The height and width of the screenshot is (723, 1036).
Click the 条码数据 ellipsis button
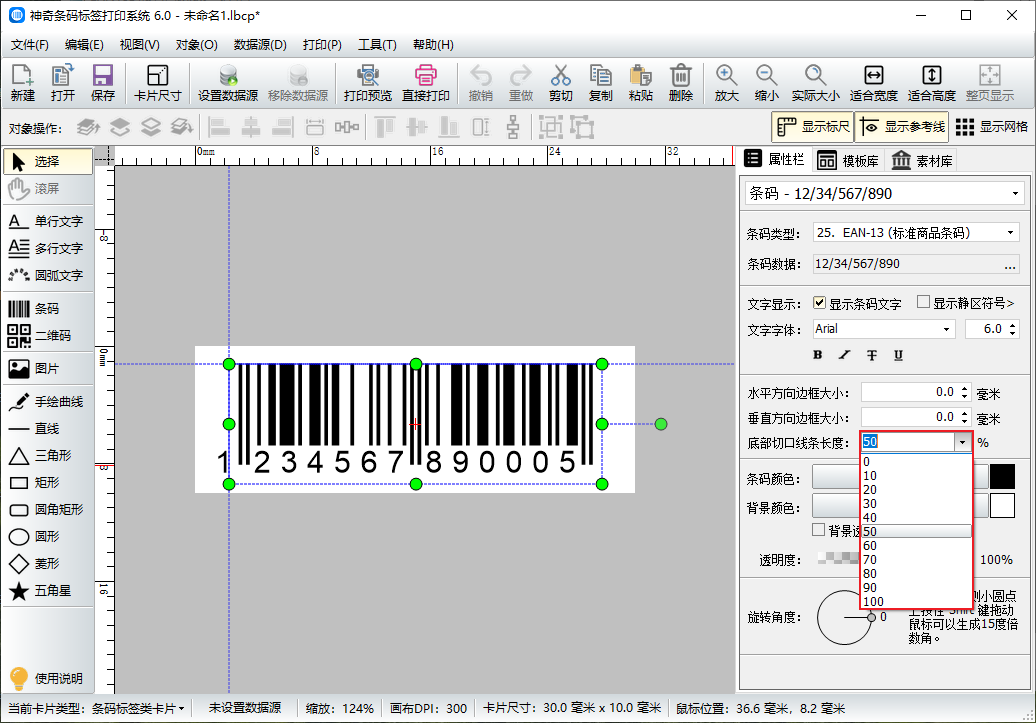tap(1010, 264)
